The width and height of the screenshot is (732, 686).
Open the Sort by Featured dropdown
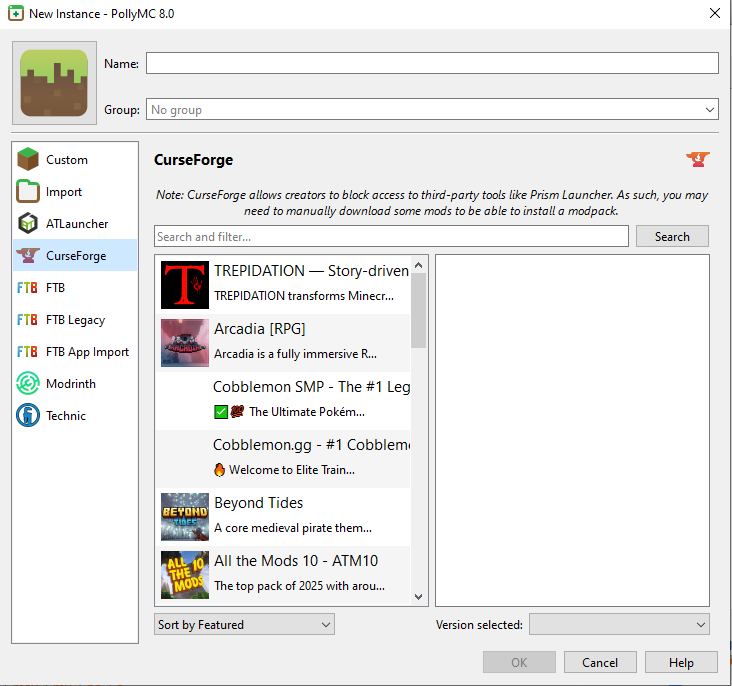(x=244, y=624)
